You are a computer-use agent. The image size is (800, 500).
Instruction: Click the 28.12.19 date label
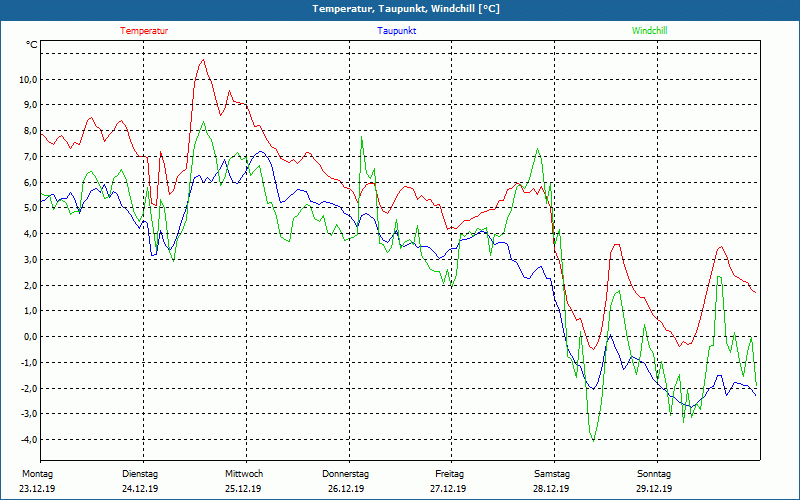tap(552, 489)
